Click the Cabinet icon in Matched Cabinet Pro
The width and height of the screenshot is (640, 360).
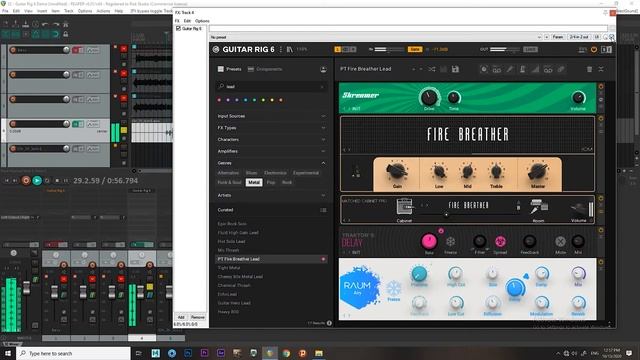click(404, 207)
